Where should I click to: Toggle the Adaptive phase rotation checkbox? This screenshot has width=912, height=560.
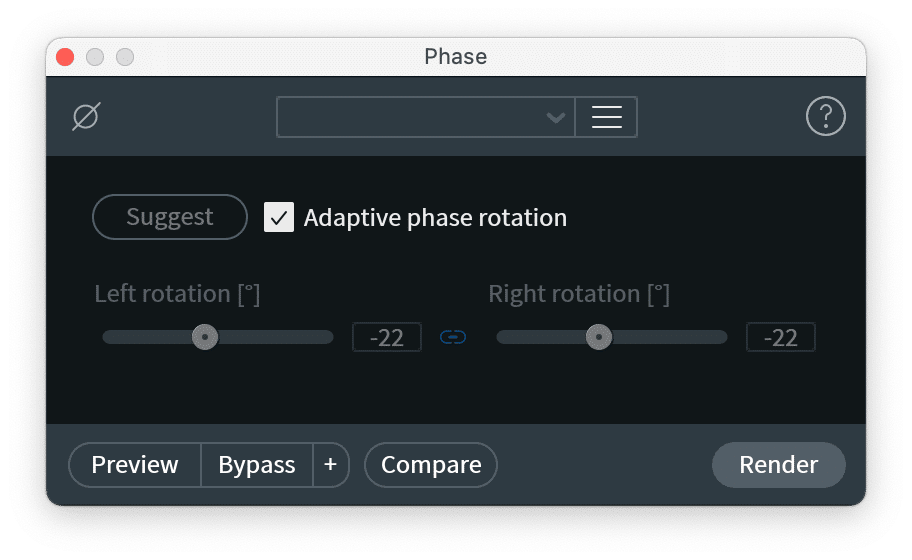point(279,217)
